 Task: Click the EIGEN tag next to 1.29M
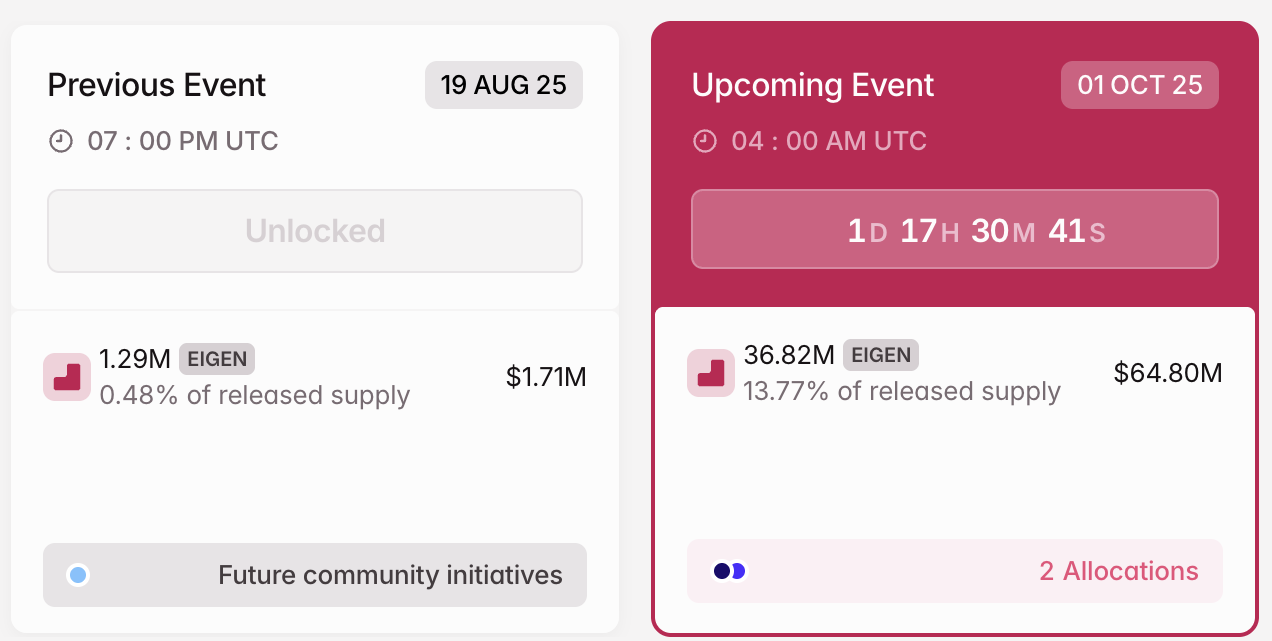[217, 358]
